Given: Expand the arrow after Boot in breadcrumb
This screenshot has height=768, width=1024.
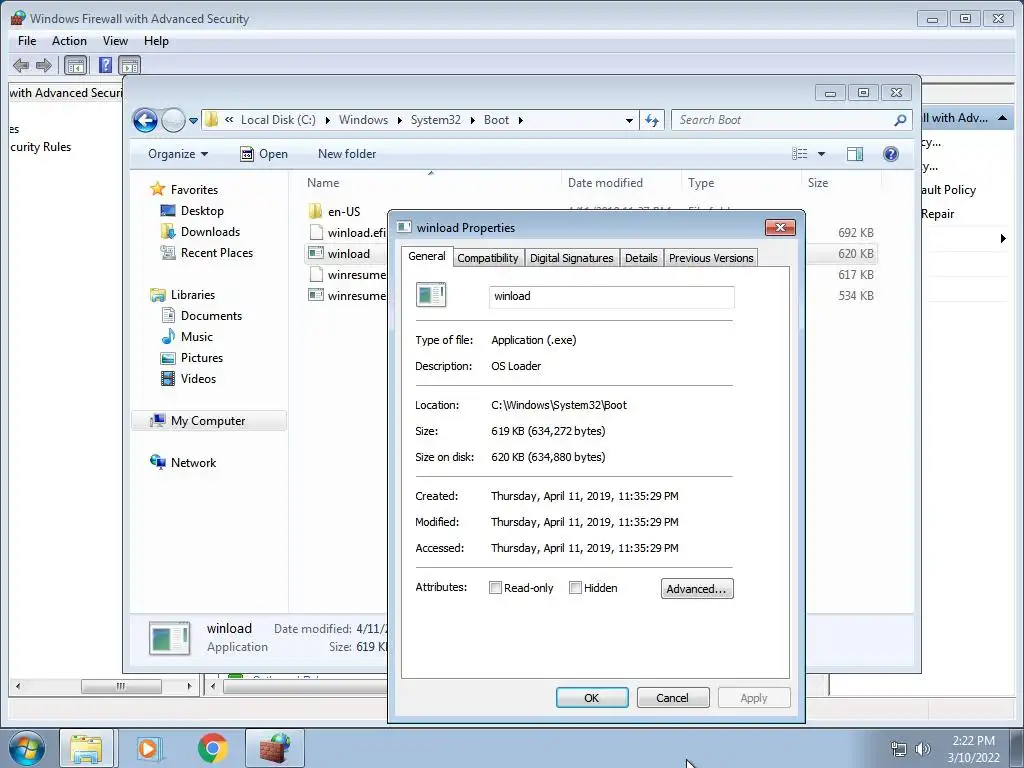Looking at the screenshot, I should [520, 120].
